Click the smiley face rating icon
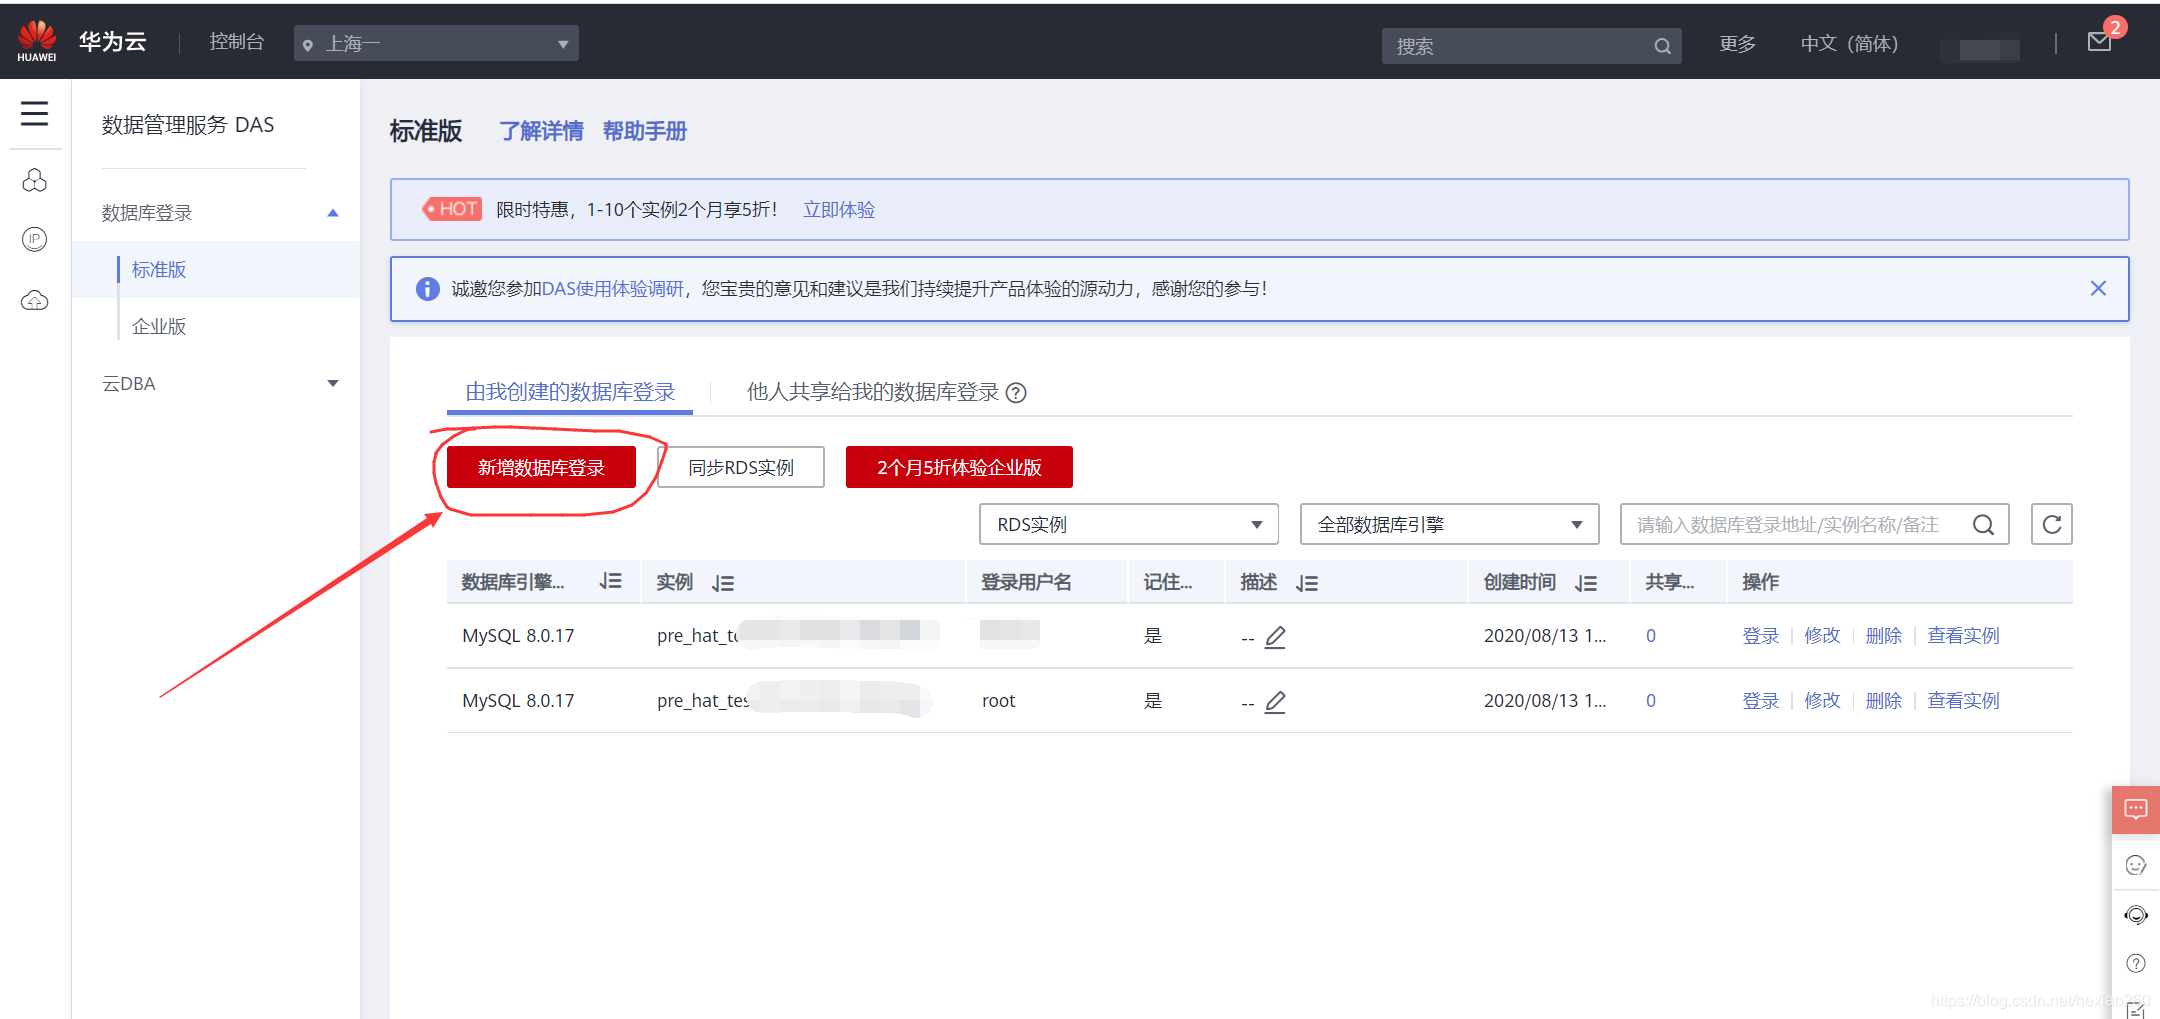The width and height of the screenshot is (2160, 1019). pos(2135,865)
